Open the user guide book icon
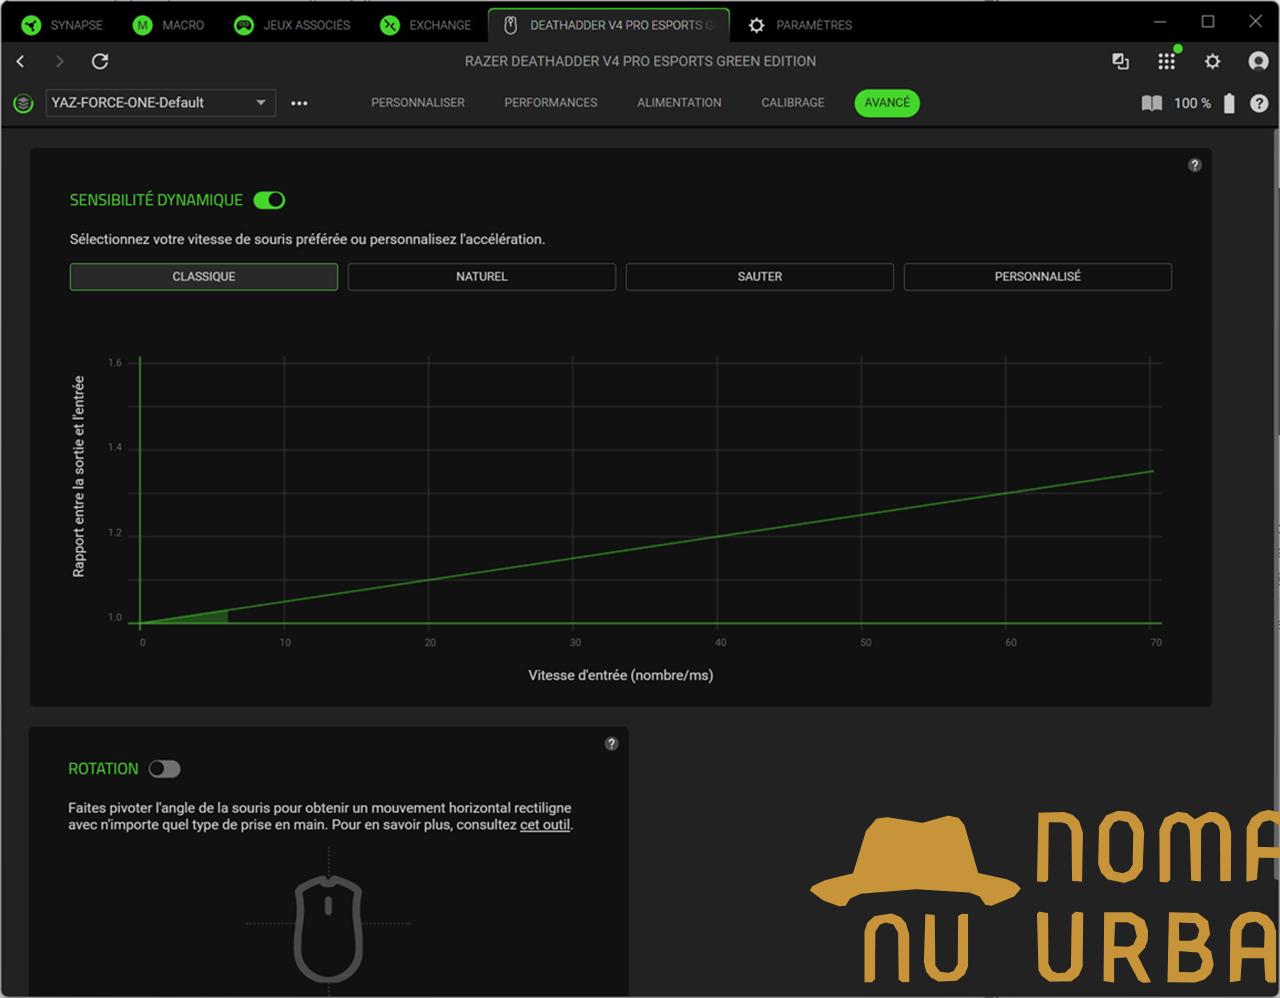1280x998 pixels. pos(1152,103)
